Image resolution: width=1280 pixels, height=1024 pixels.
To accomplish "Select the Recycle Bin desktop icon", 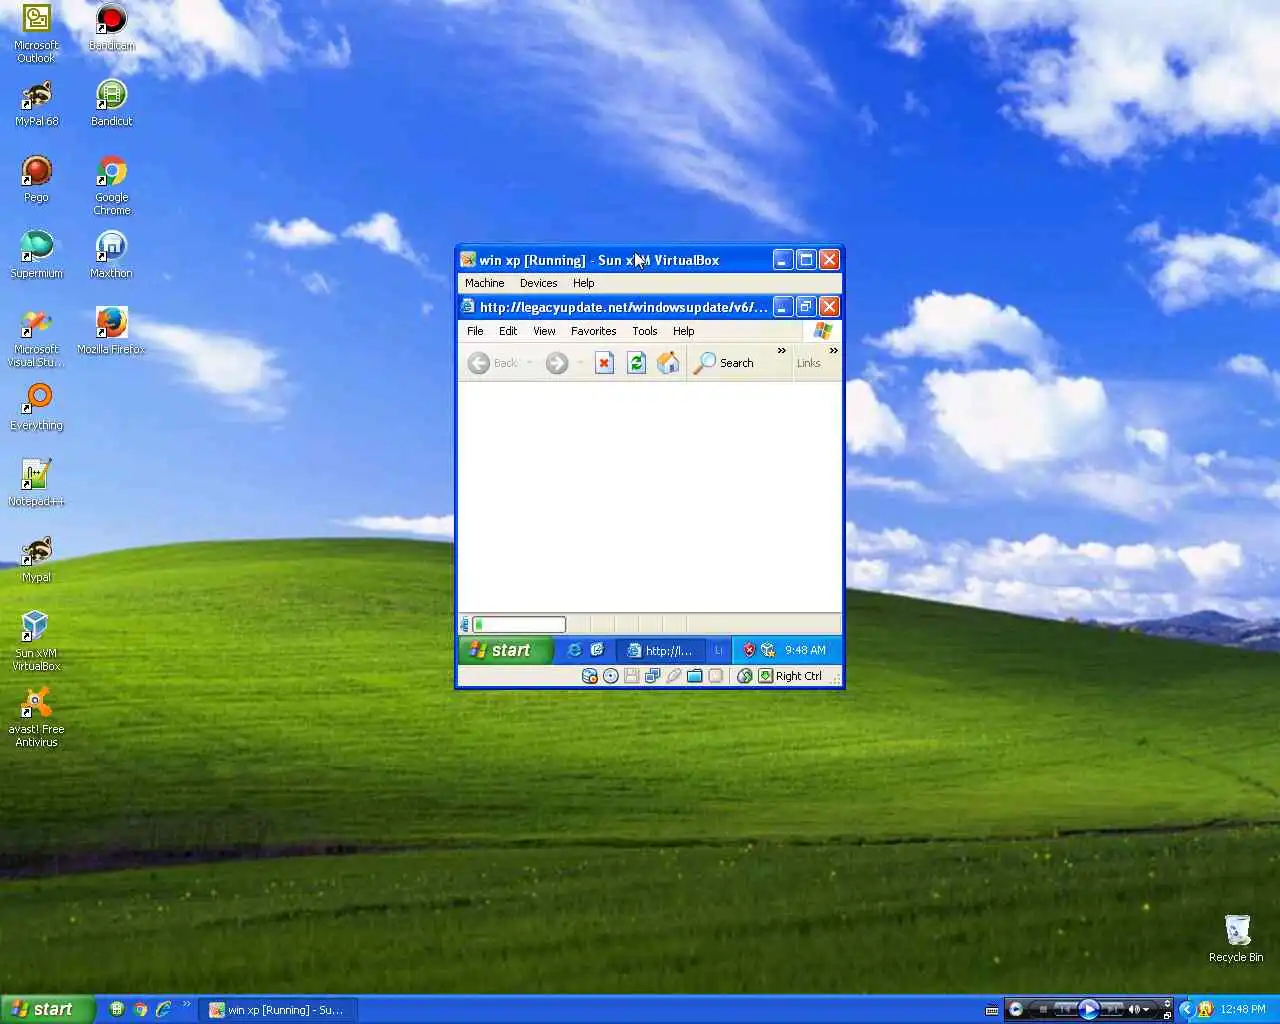I will pyautogui.click(x=1236, y=938).
